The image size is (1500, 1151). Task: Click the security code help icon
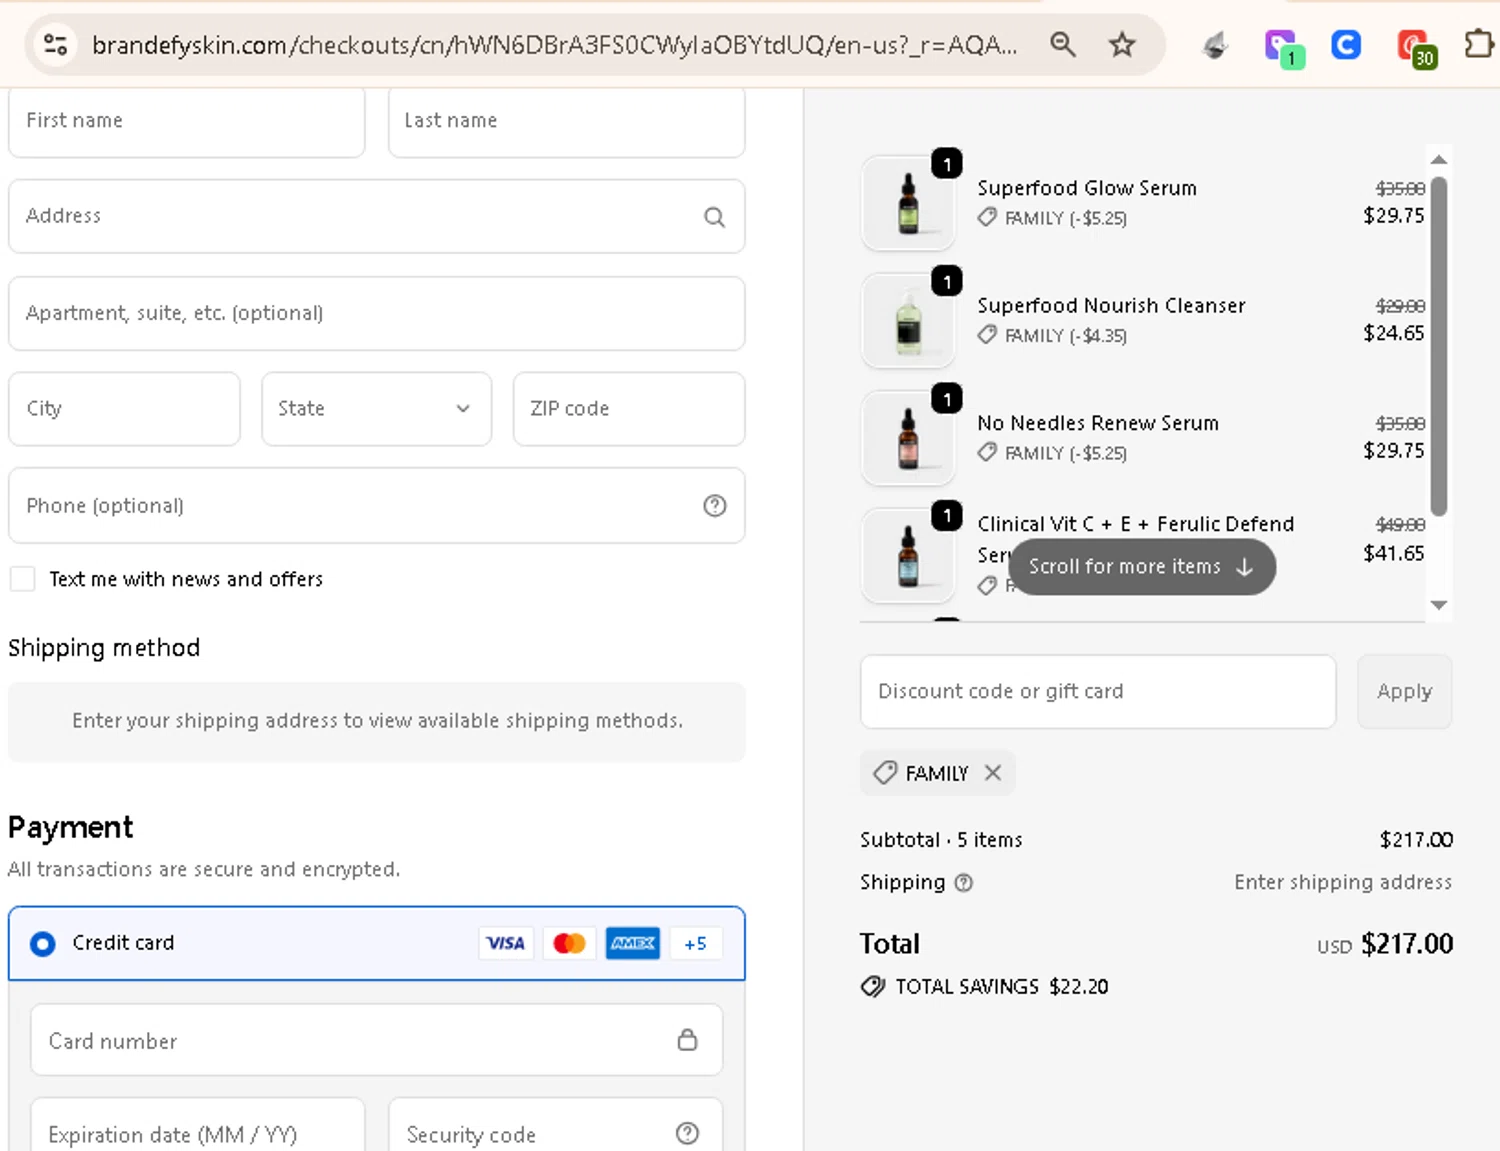point(687,1133)
